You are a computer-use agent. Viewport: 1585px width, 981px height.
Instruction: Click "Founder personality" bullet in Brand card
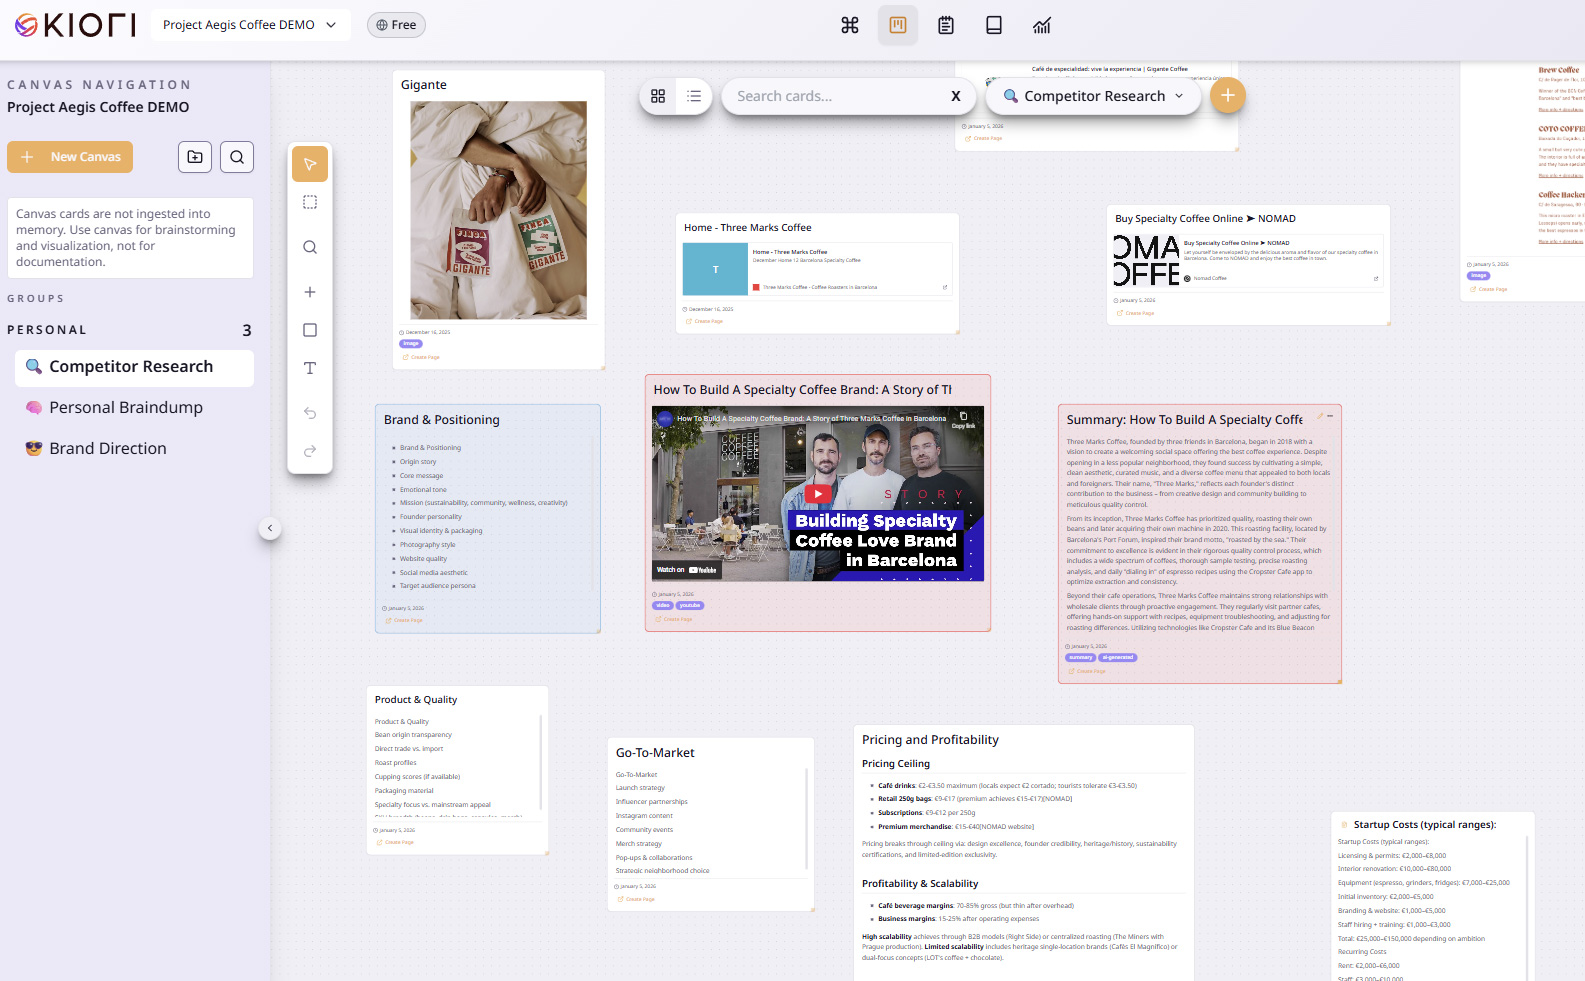[431, 517]
